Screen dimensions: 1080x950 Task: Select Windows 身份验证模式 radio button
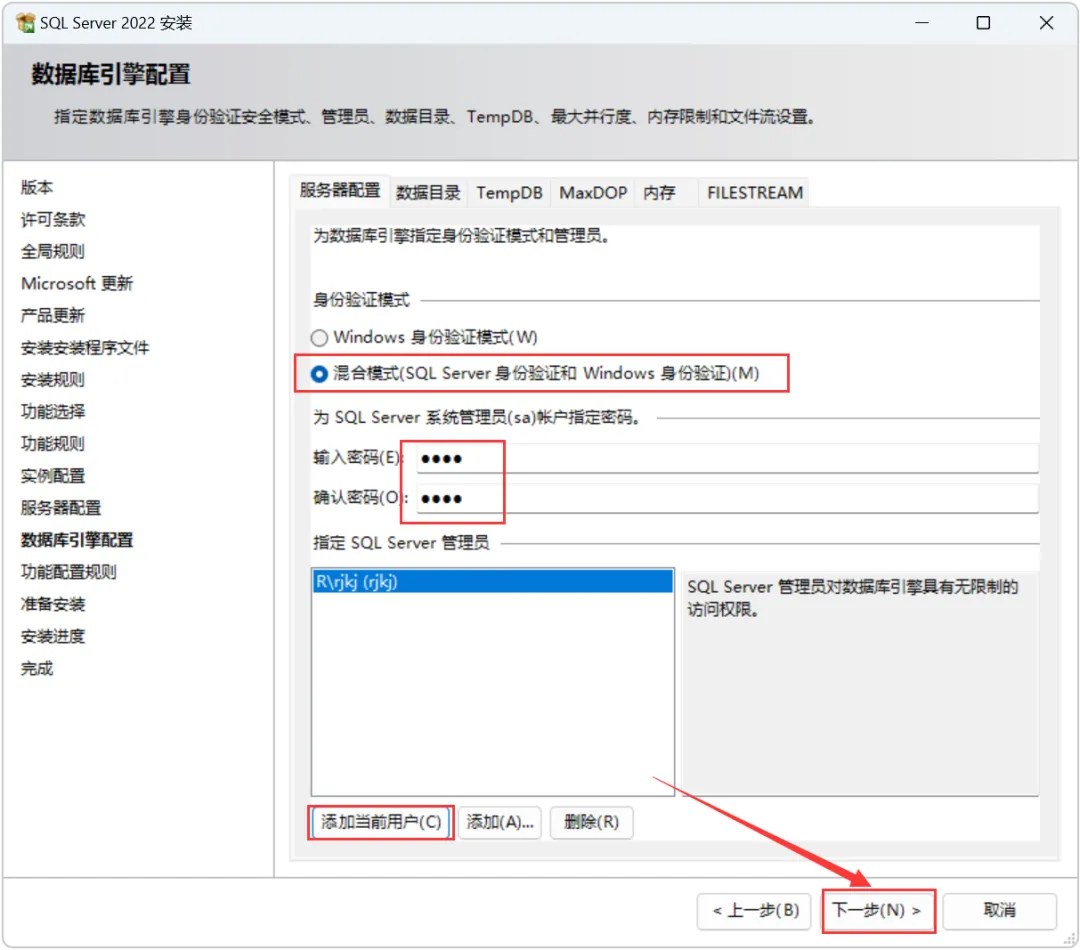point(319,338)
